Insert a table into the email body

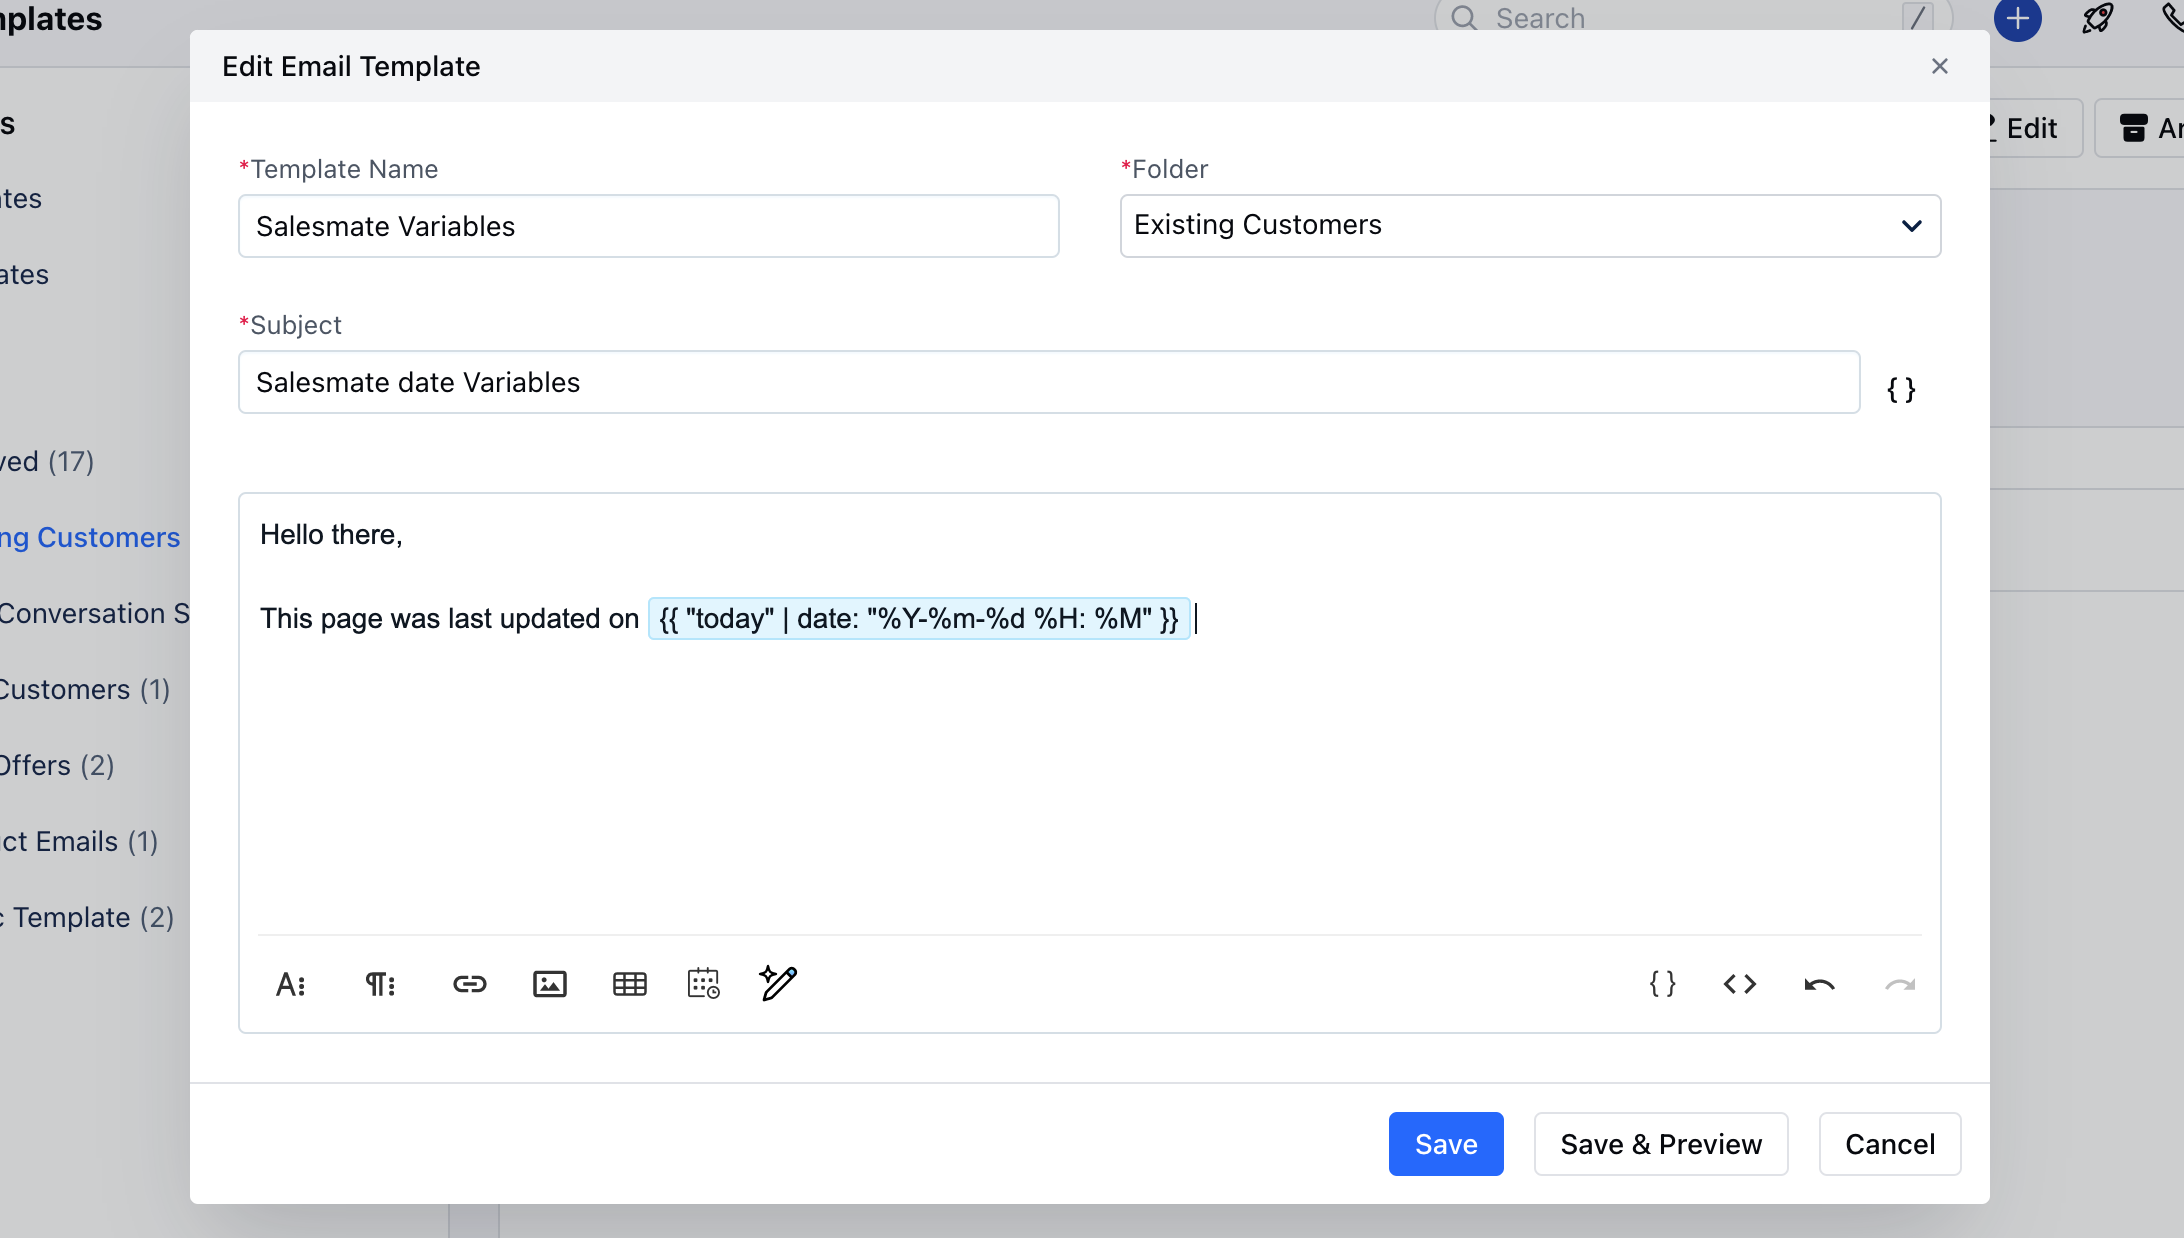(x=630, y=984)
